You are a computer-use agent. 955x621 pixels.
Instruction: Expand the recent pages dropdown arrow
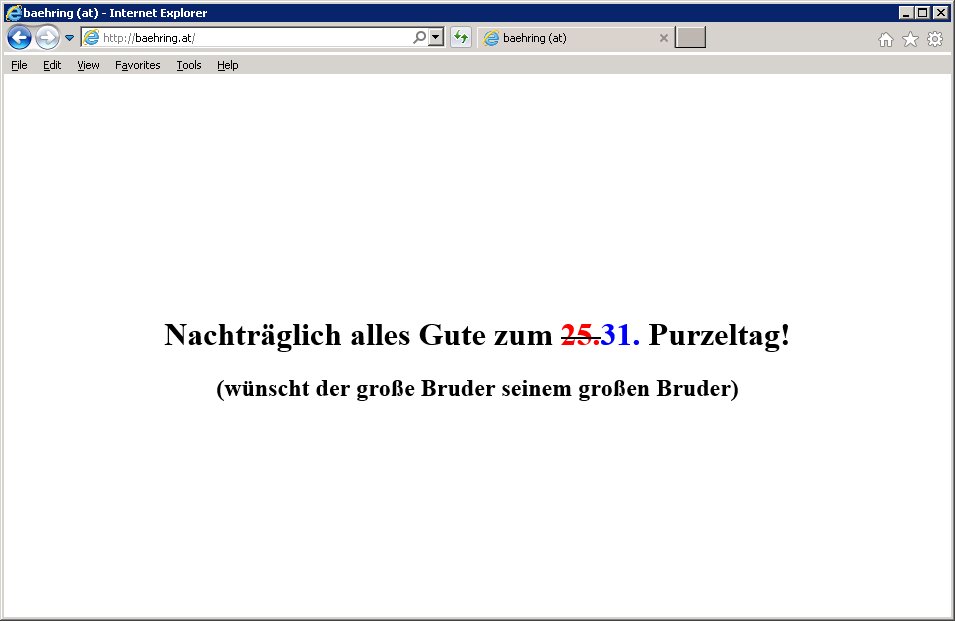pos(69,38)
